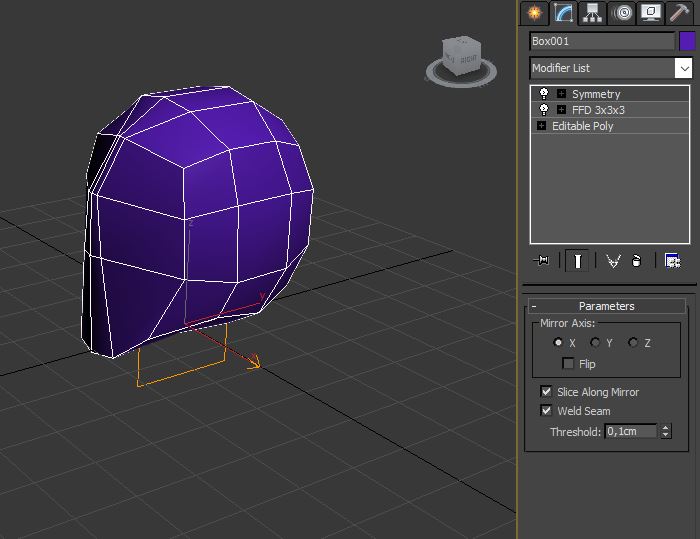Click the Pin Stack icon
This screenshot has height=539, width=700.
coord(543,261)
